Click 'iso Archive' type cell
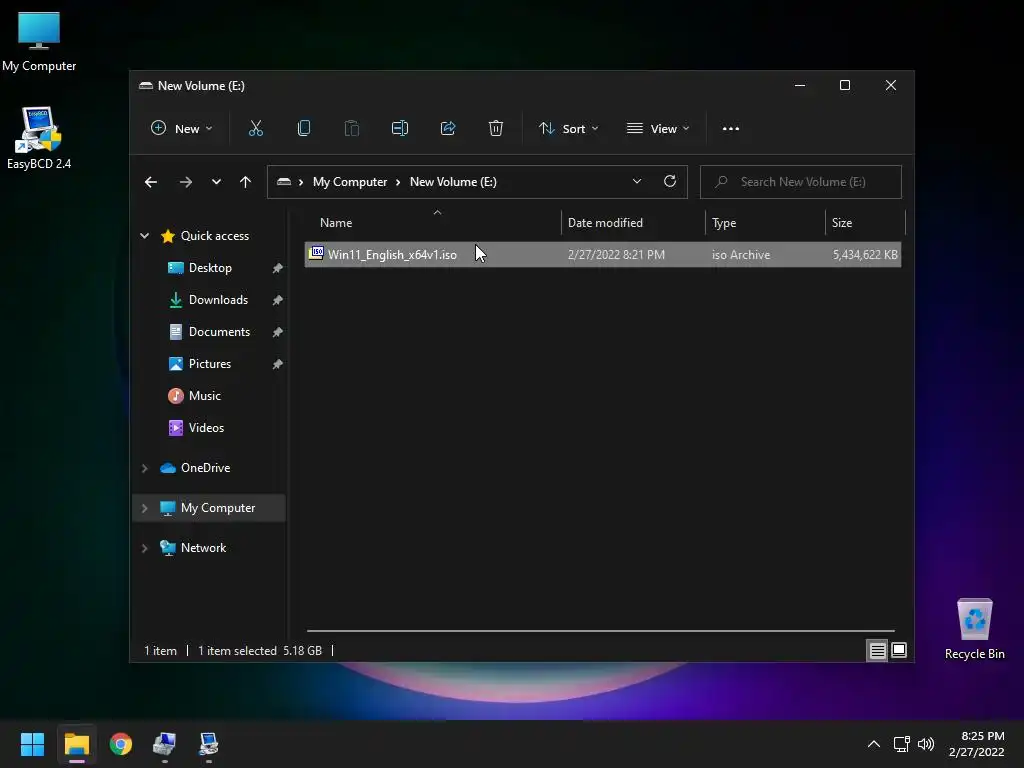 tap(741, 255)
